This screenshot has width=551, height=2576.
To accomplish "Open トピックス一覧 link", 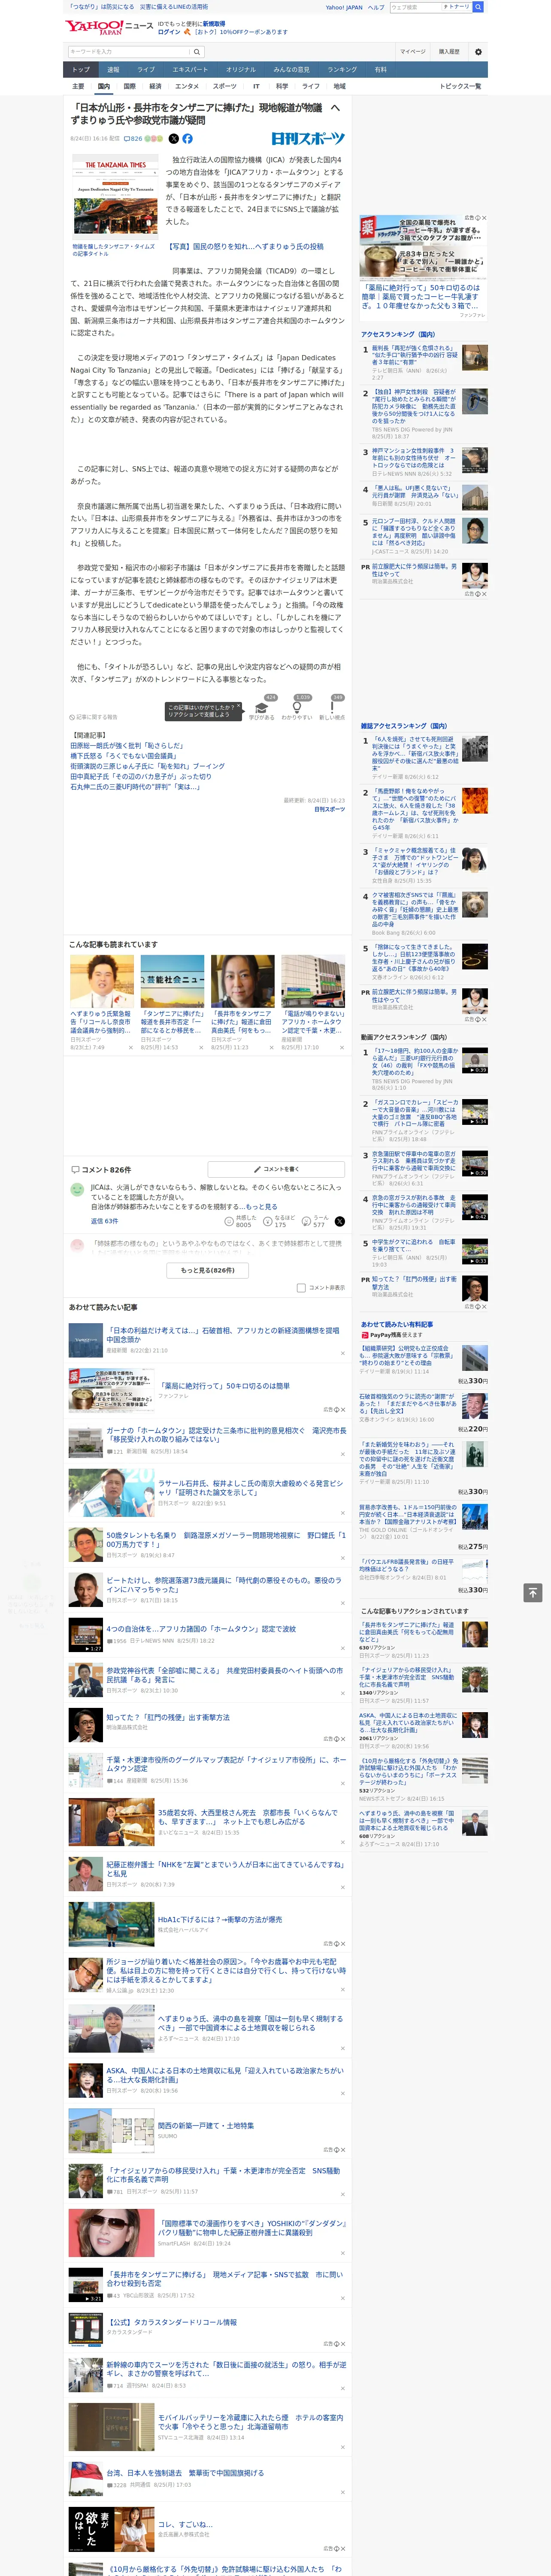I will pyautogui.click(x=460, y=87).
